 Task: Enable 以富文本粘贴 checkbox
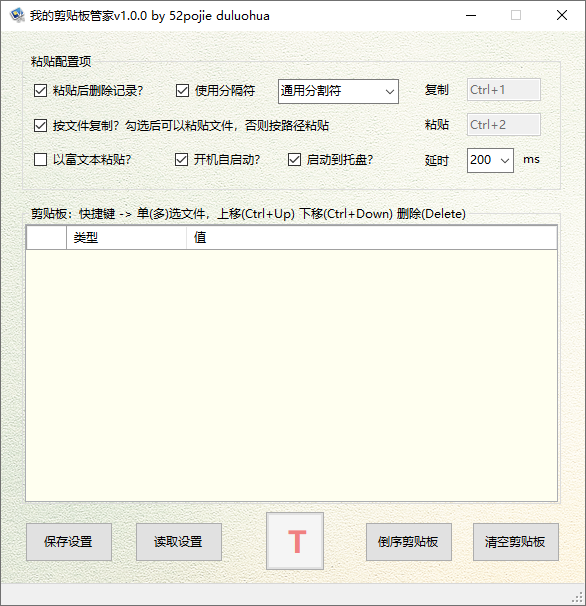40,160
